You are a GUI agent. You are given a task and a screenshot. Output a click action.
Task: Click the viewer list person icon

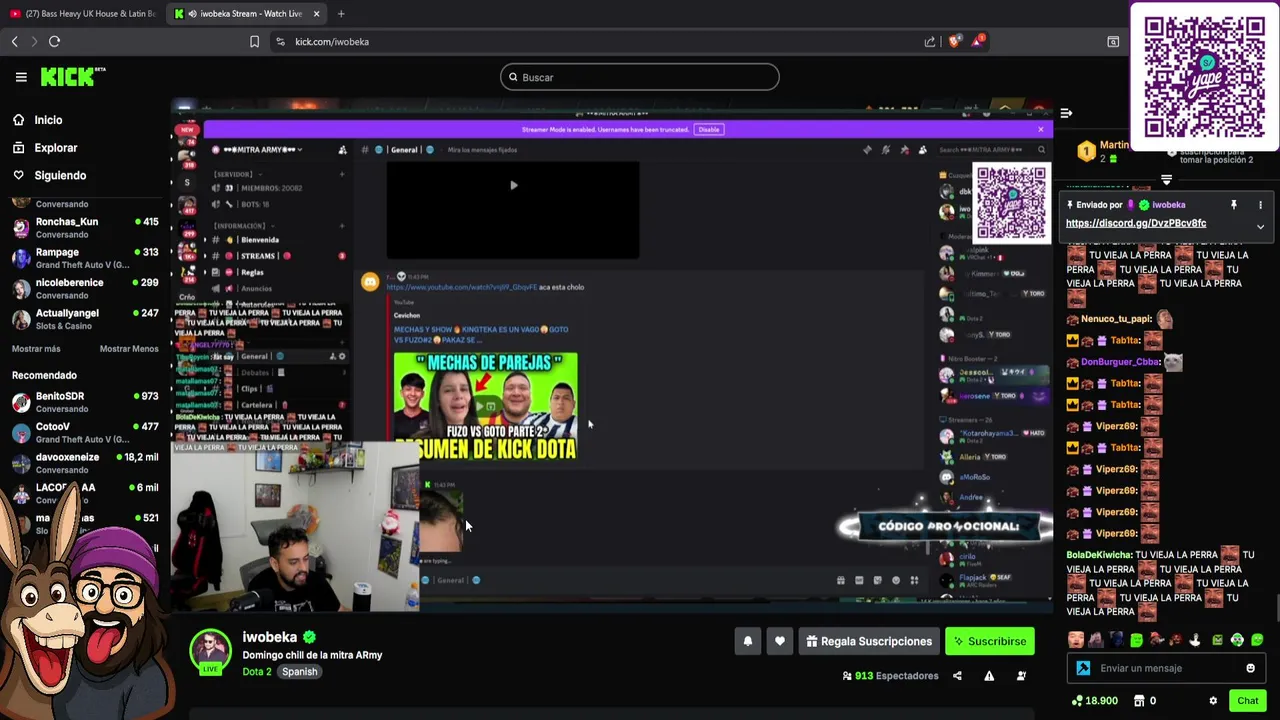click(x=1021, y=676)
